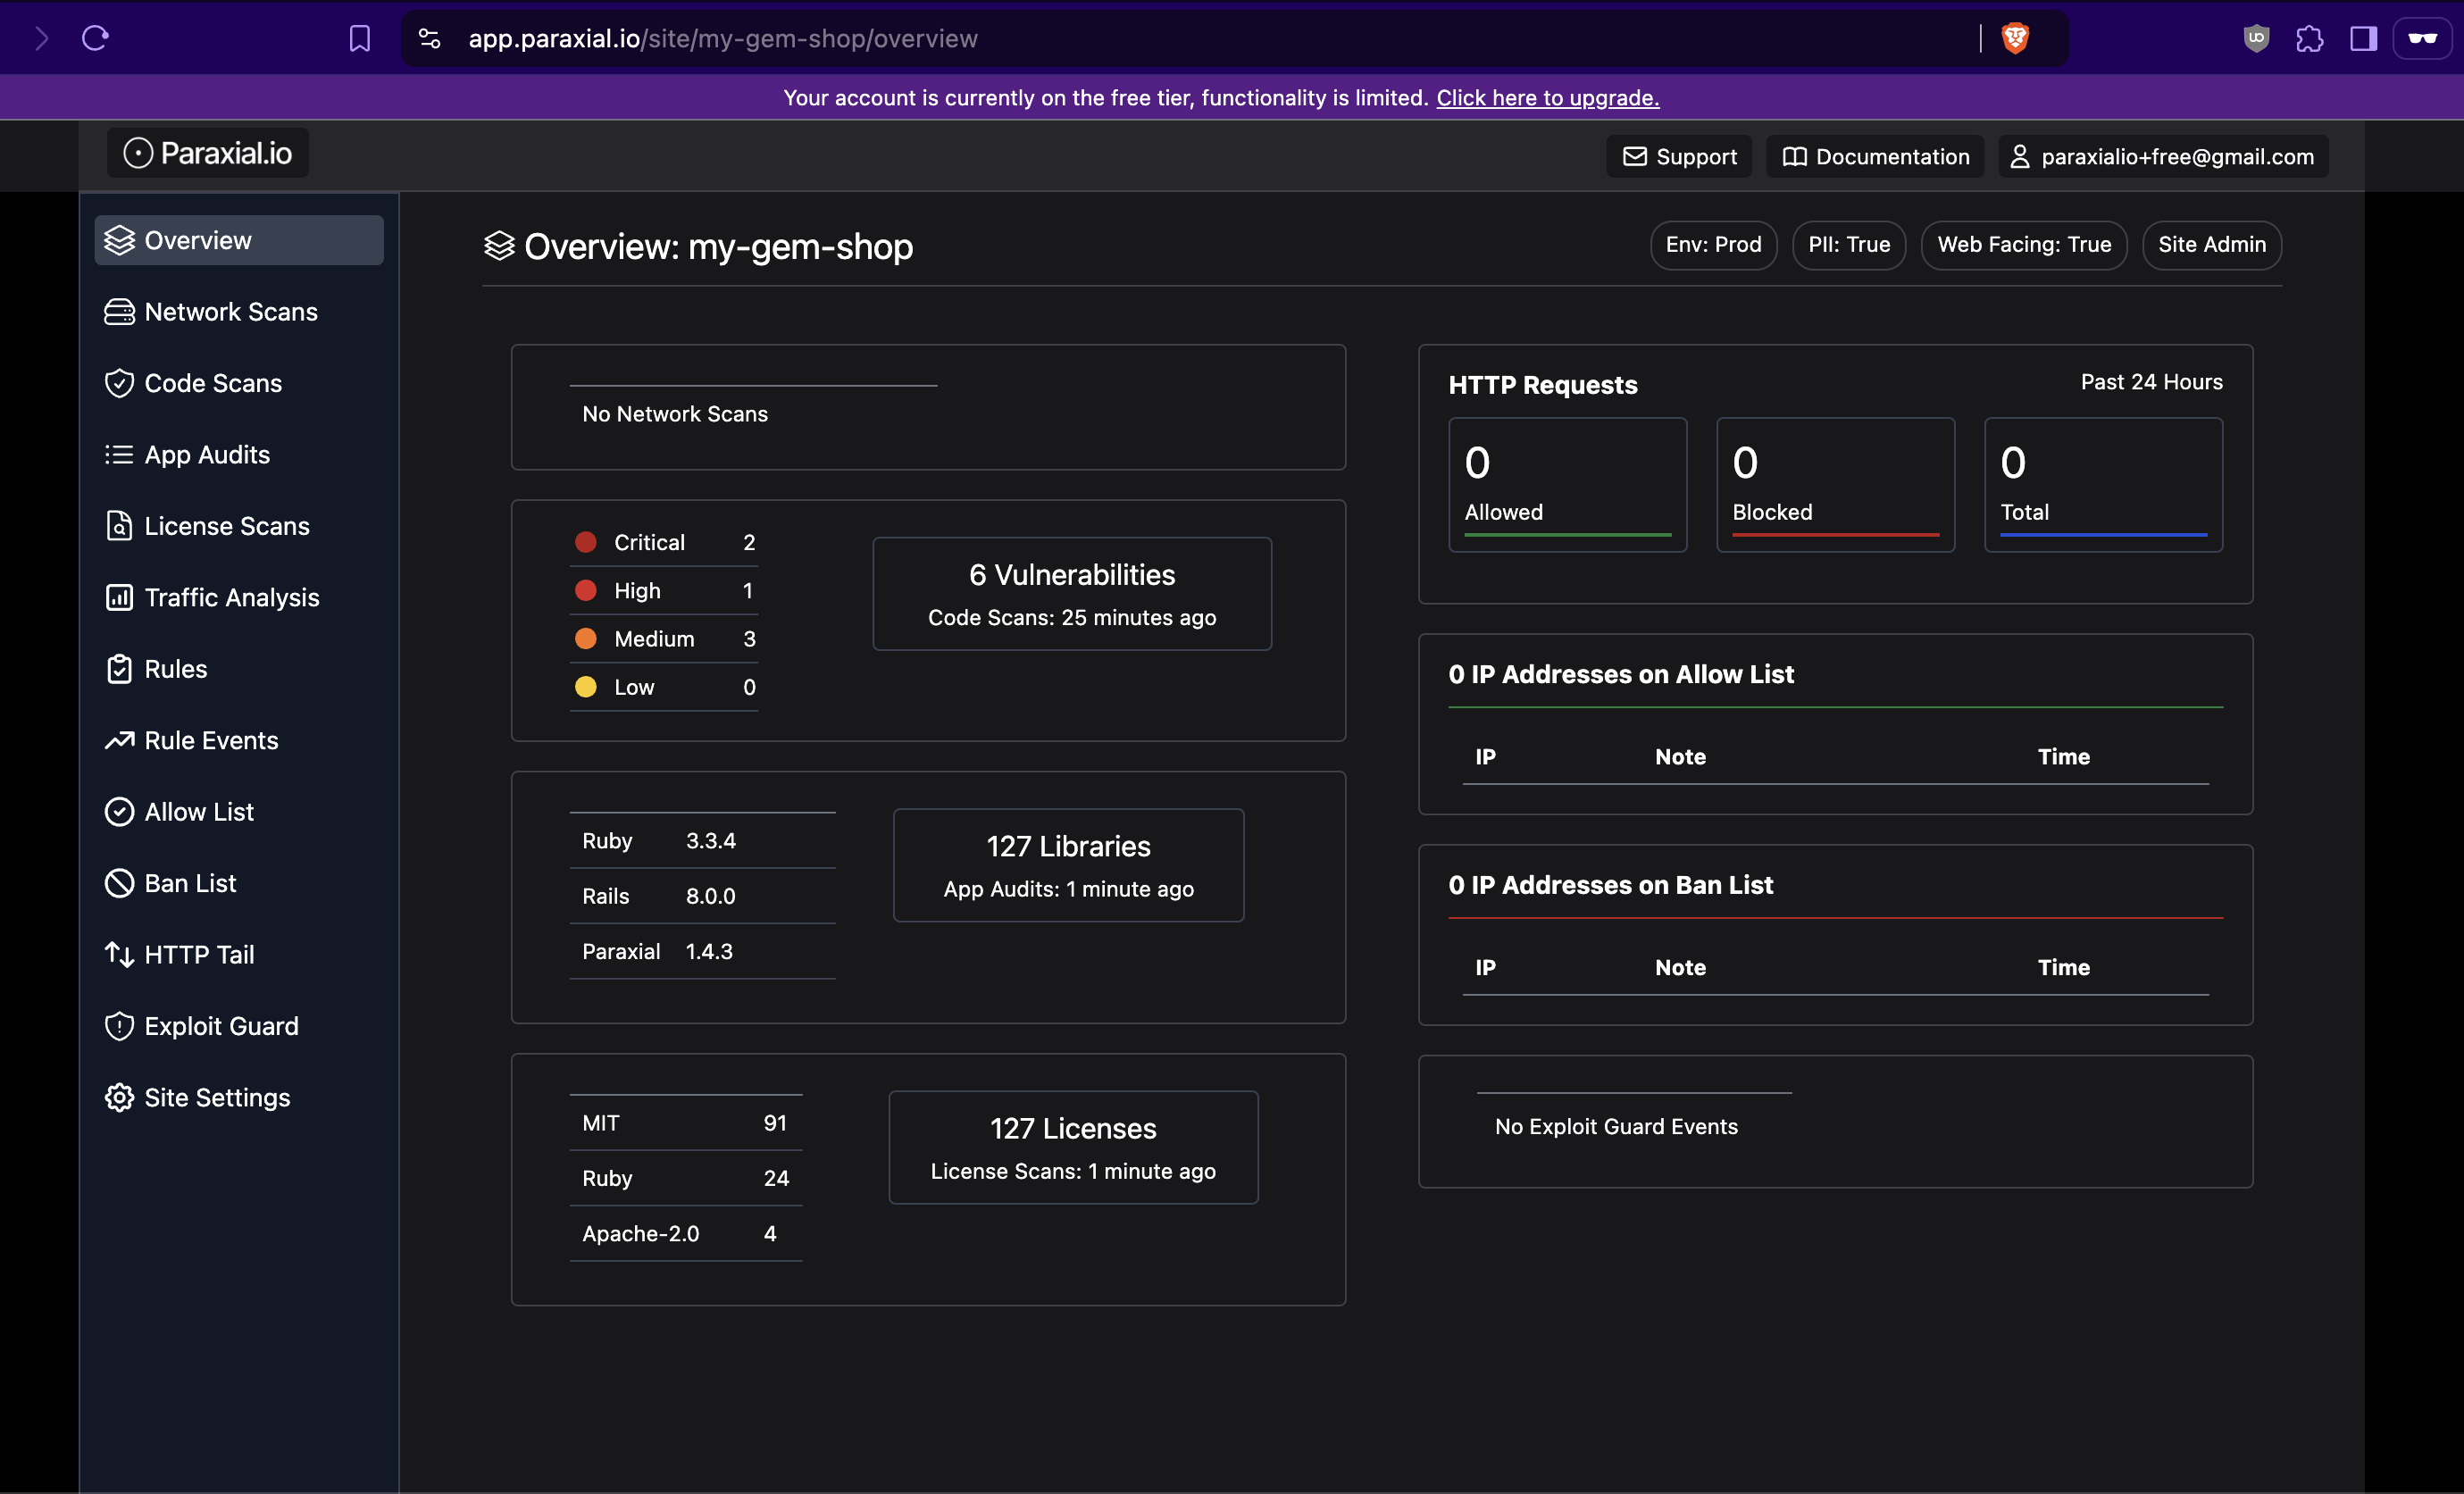Click the Env: Prod badge
Screen dimensions: 2464x1494
coord(1713,245)
